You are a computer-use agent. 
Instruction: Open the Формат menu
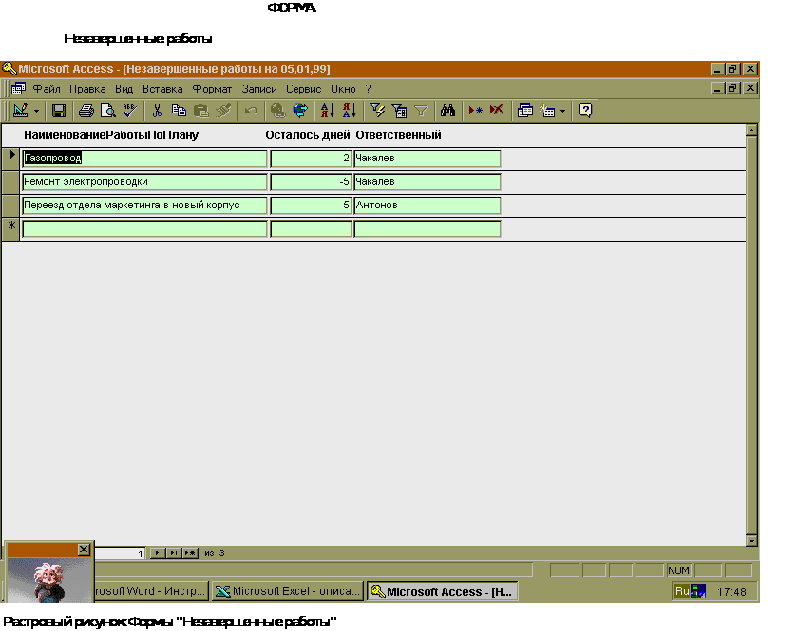[x=211, y=89]
